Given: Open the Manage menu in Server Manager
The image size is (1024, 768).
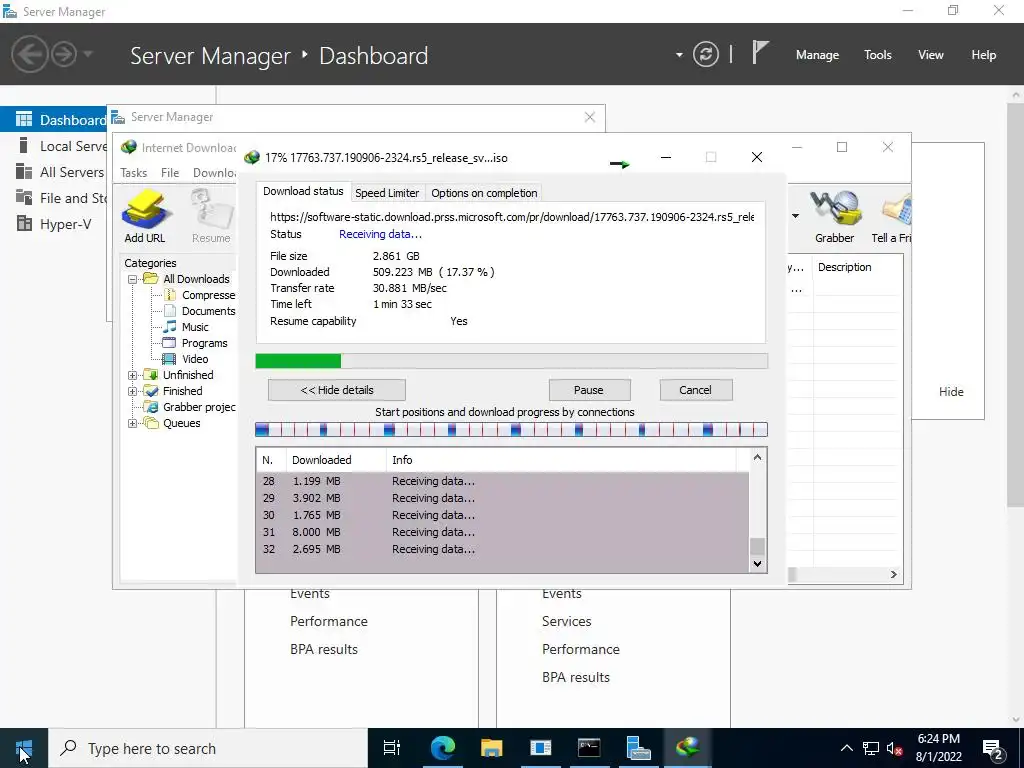Looking at the screenshot, I should pyautogui.click(x=817, y=55).
